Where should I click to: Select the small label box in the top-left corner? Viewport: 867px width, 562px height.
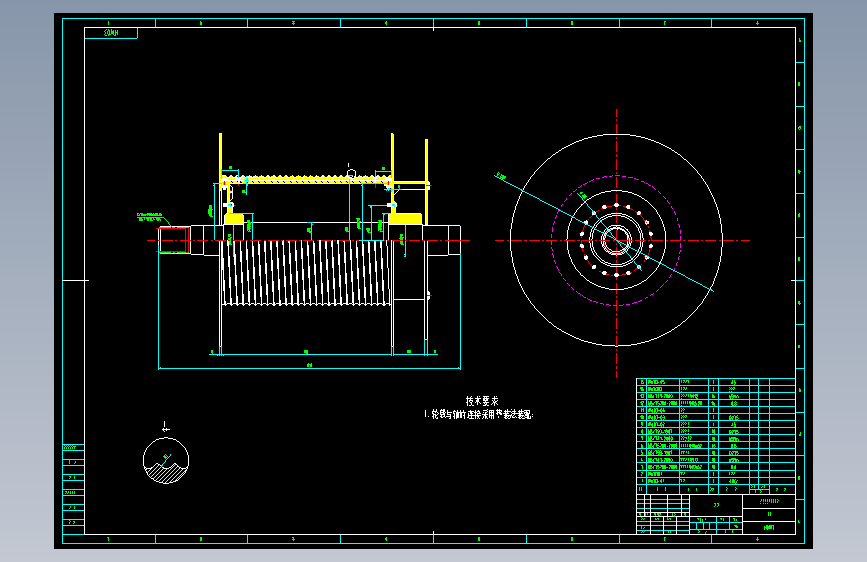(x=111, y=33)
